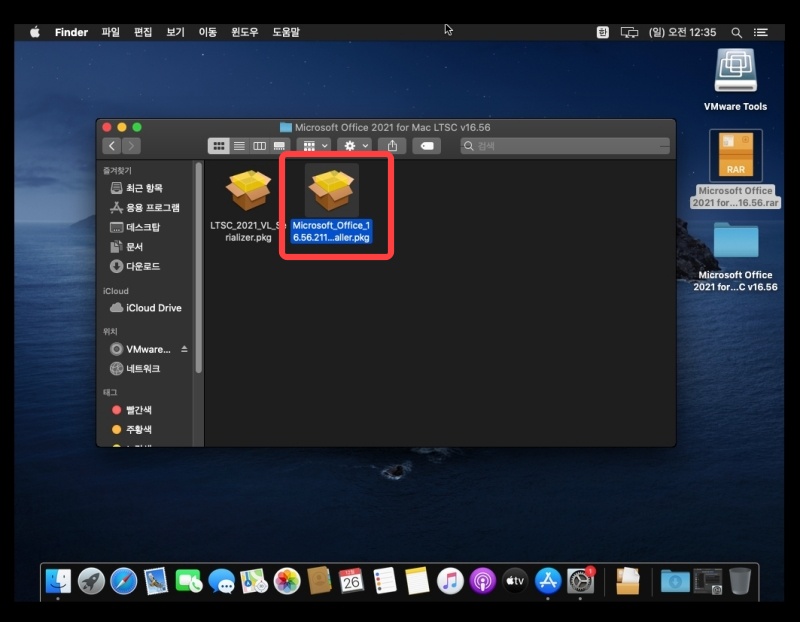Open System Preferences from the Dock
This screenshot has height=622, width=800.
(x=580, y=581)
